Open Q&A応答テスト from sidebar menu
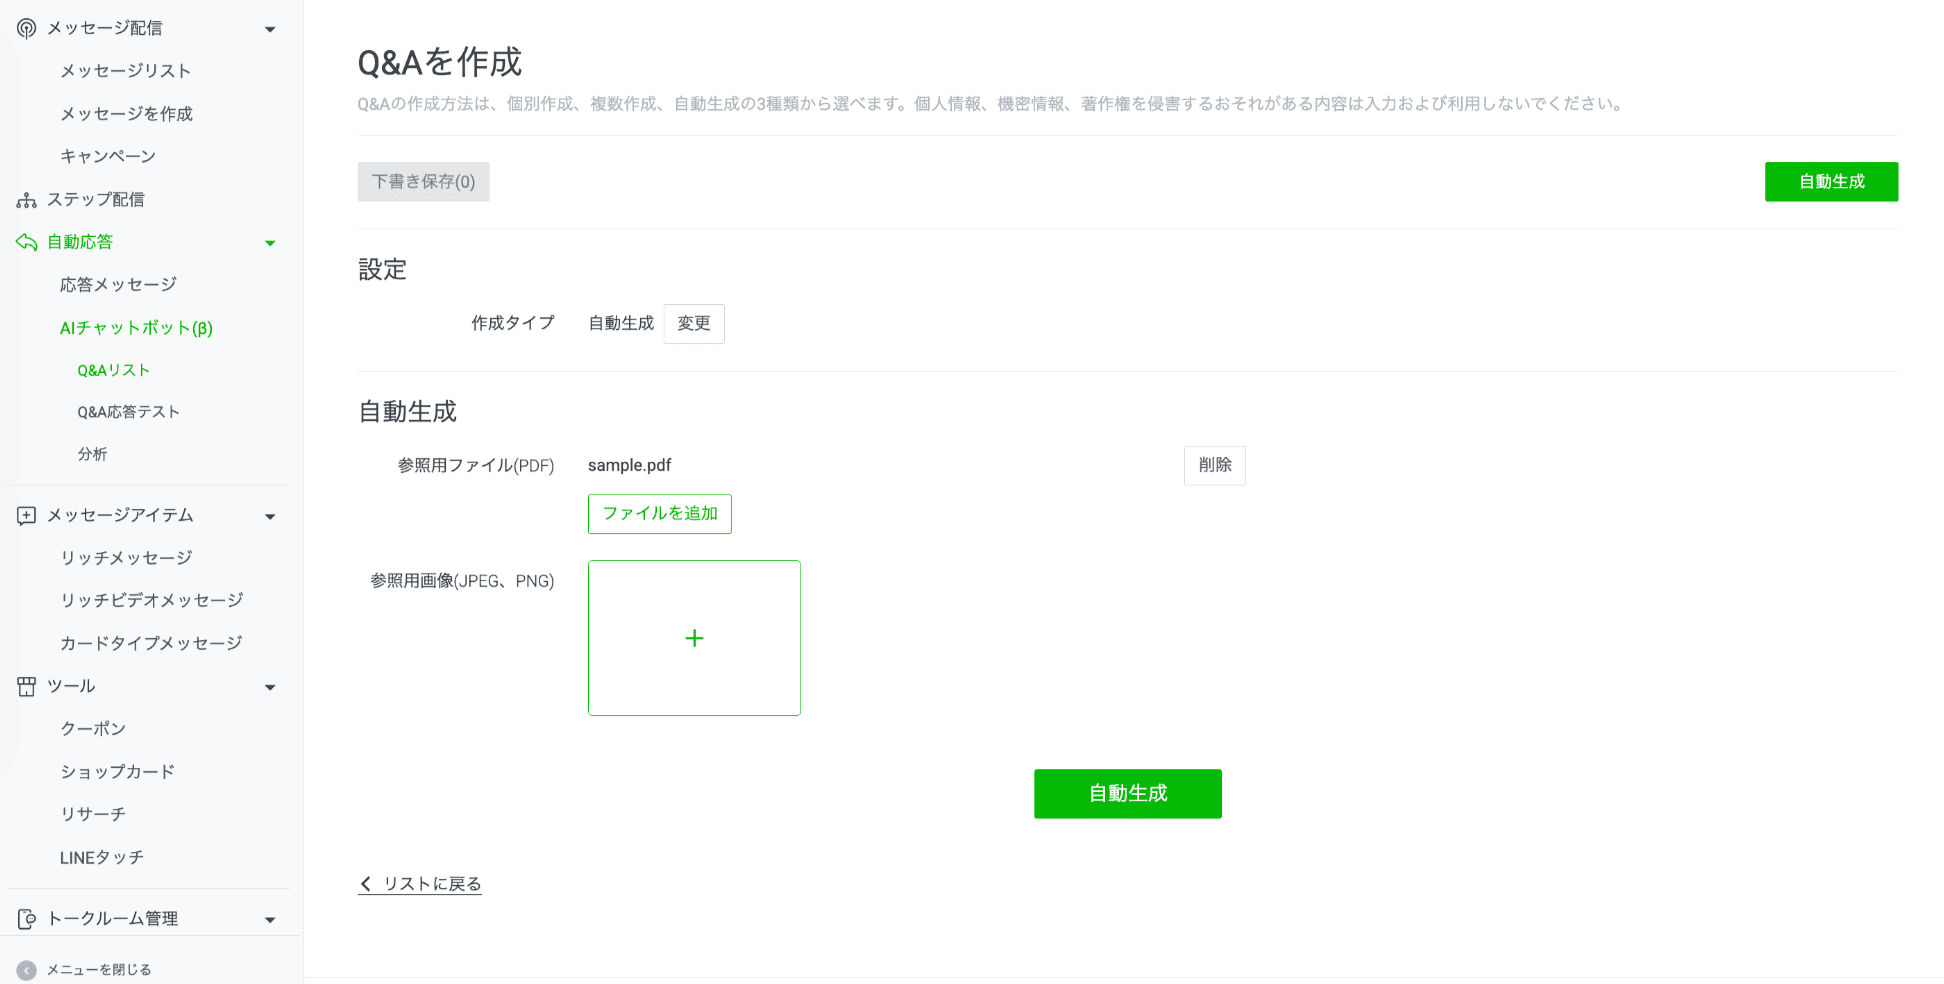Viewport: 1944px width, 984px height. pos(128,411)
